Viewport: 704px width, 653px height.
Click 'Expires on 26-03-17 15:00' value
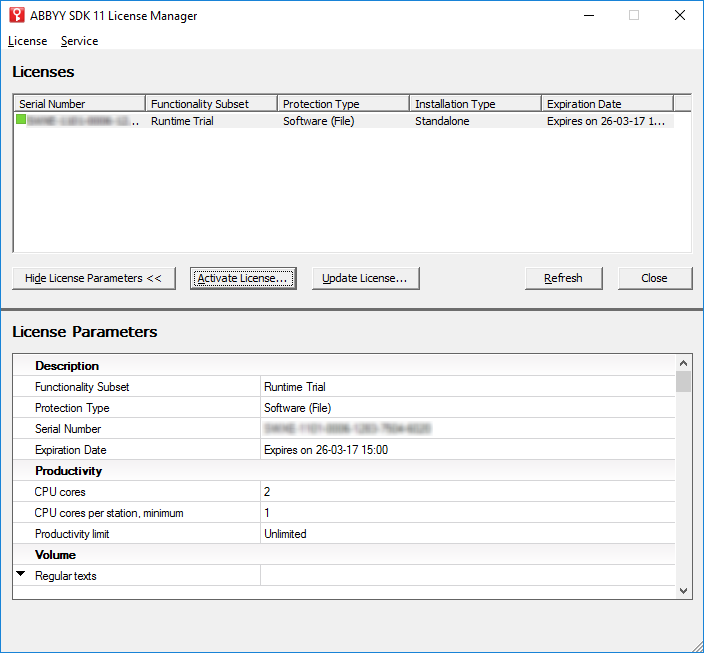(x=326, y=450)
